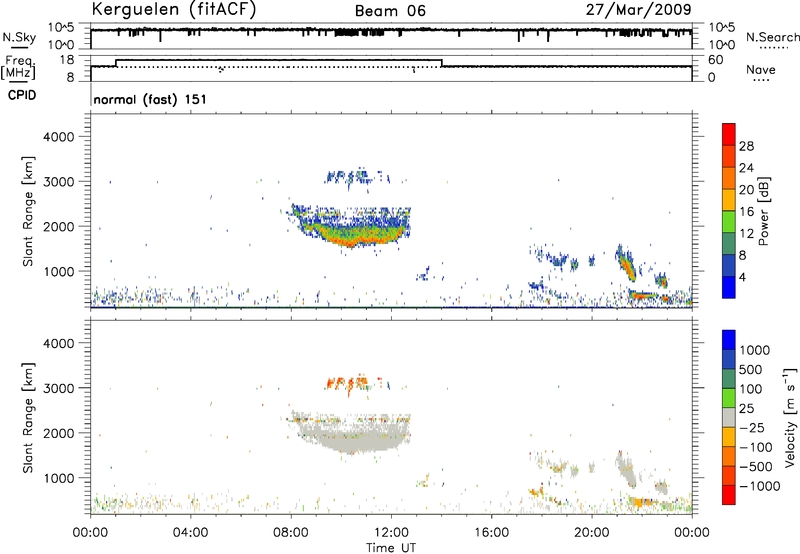Click the '16:00' time axis tick label

pyautogui.click(x=491, y=533)
